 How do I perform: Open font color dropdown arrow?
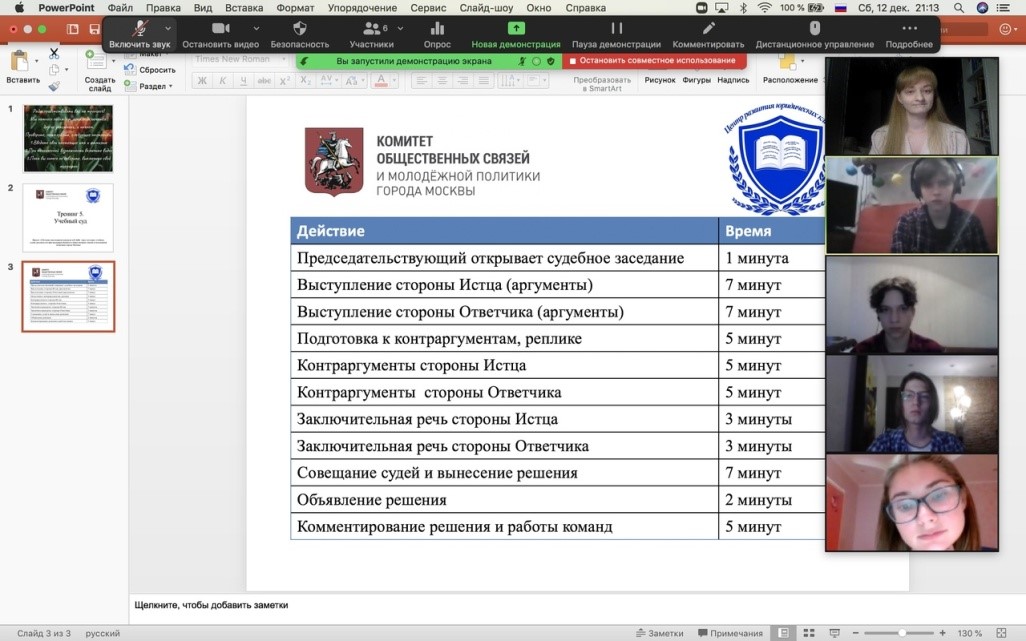394,80
